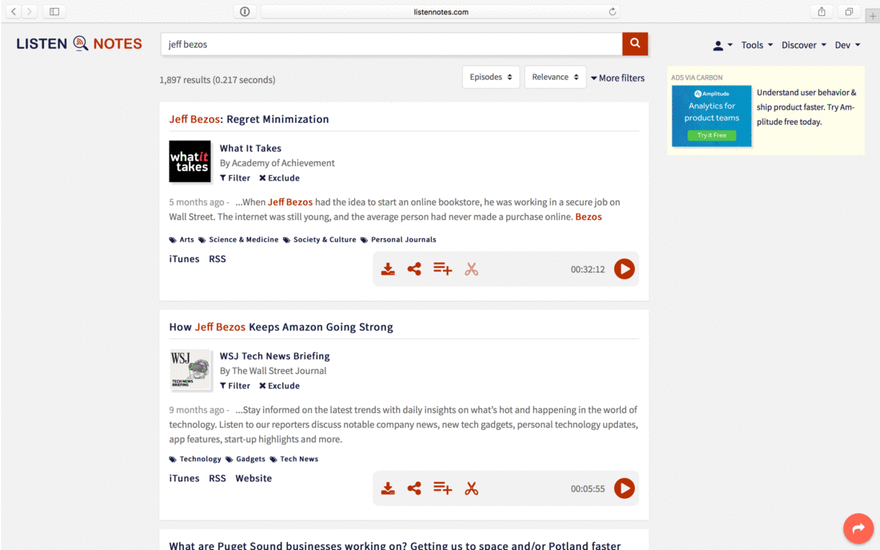880x550 pixels.
Task: Play the WSJ Tech News Briefing episode
Action: click(624, 489)
